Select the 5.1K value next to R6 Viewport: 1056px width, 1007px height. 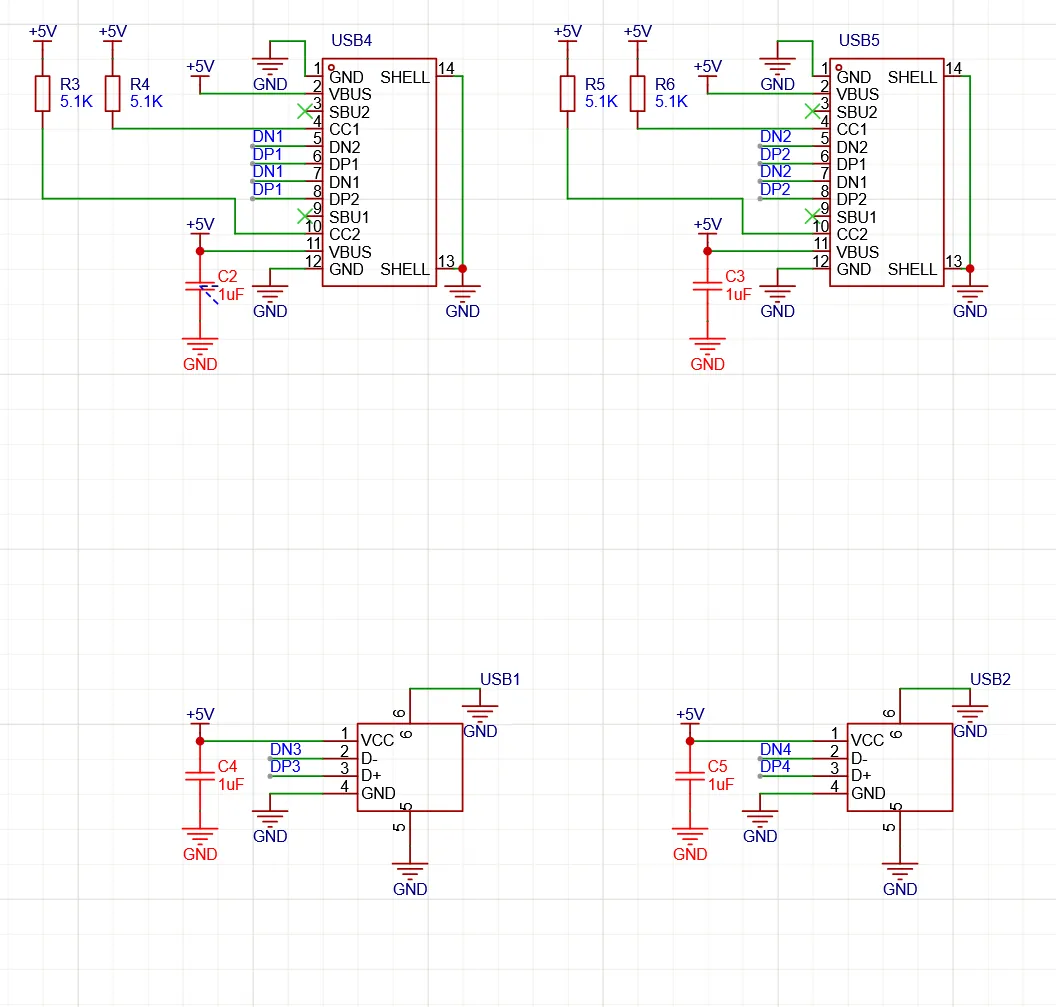tap(671, 102)
